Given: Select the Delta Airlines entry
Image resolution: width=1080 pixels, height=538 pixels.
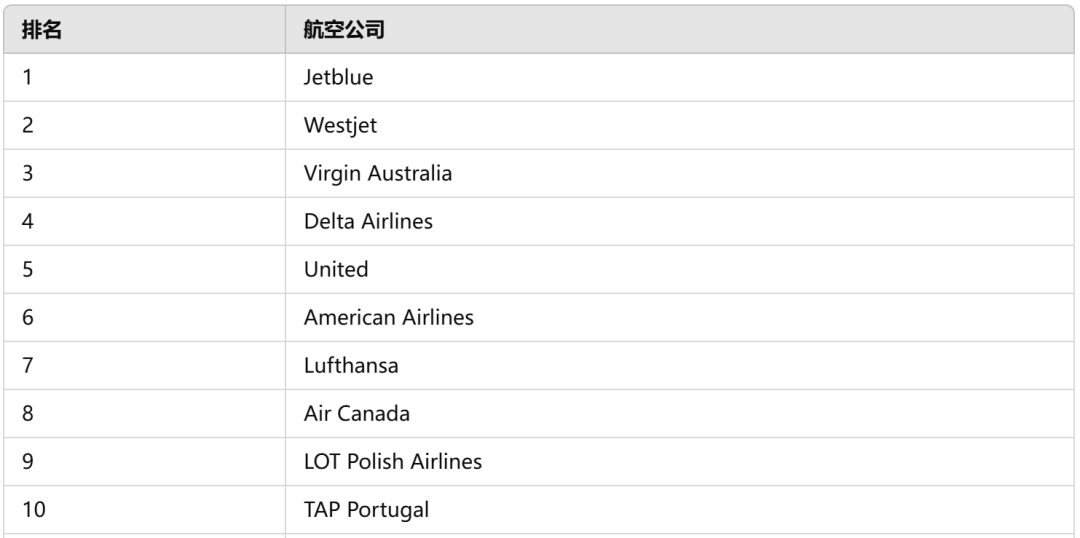Looking at the screenshot, I should (x=679, y=222).
